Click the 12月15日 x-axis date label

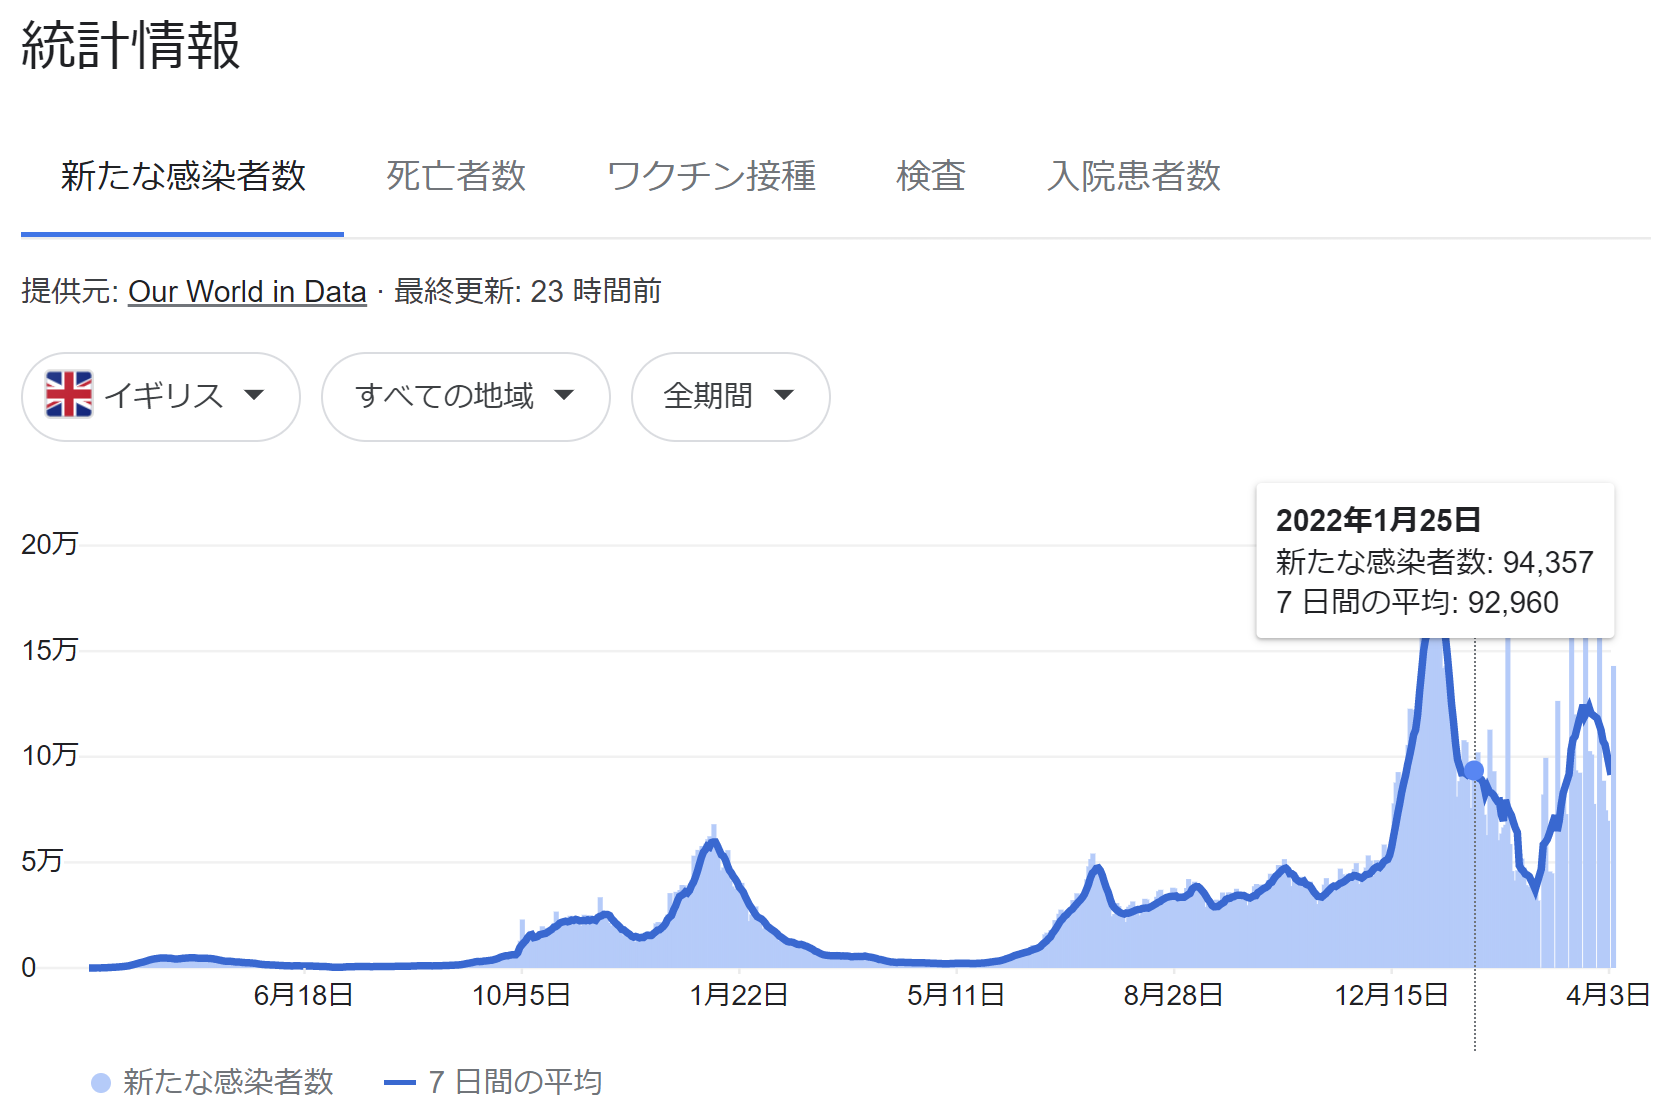(1391, 995)
